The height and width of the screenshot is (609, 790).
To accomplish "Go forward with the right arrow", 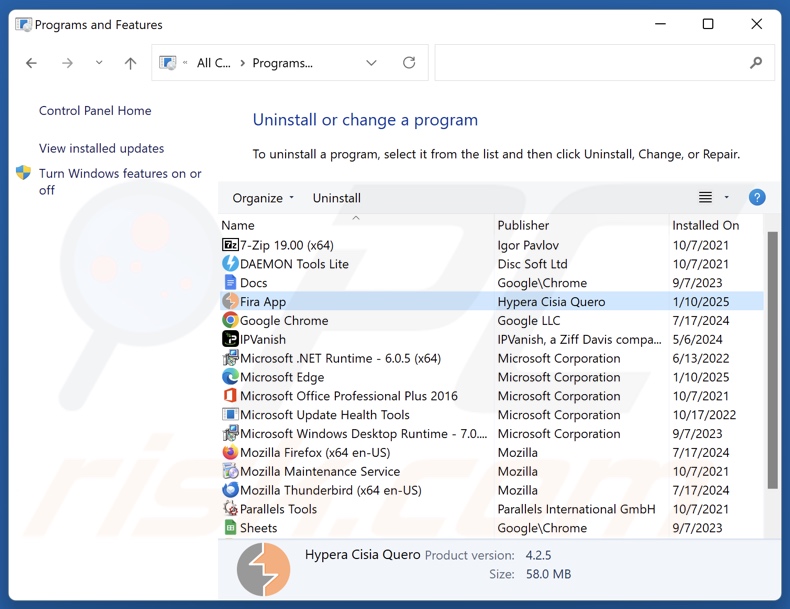I will (67, 63).
